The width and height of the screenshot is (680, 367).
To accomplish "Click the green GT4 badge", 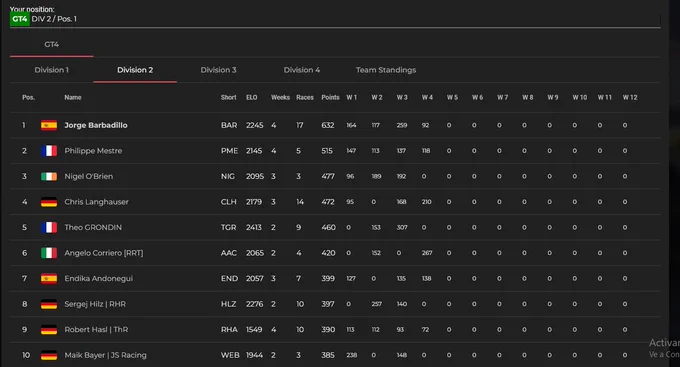I will tap(20, 19).
